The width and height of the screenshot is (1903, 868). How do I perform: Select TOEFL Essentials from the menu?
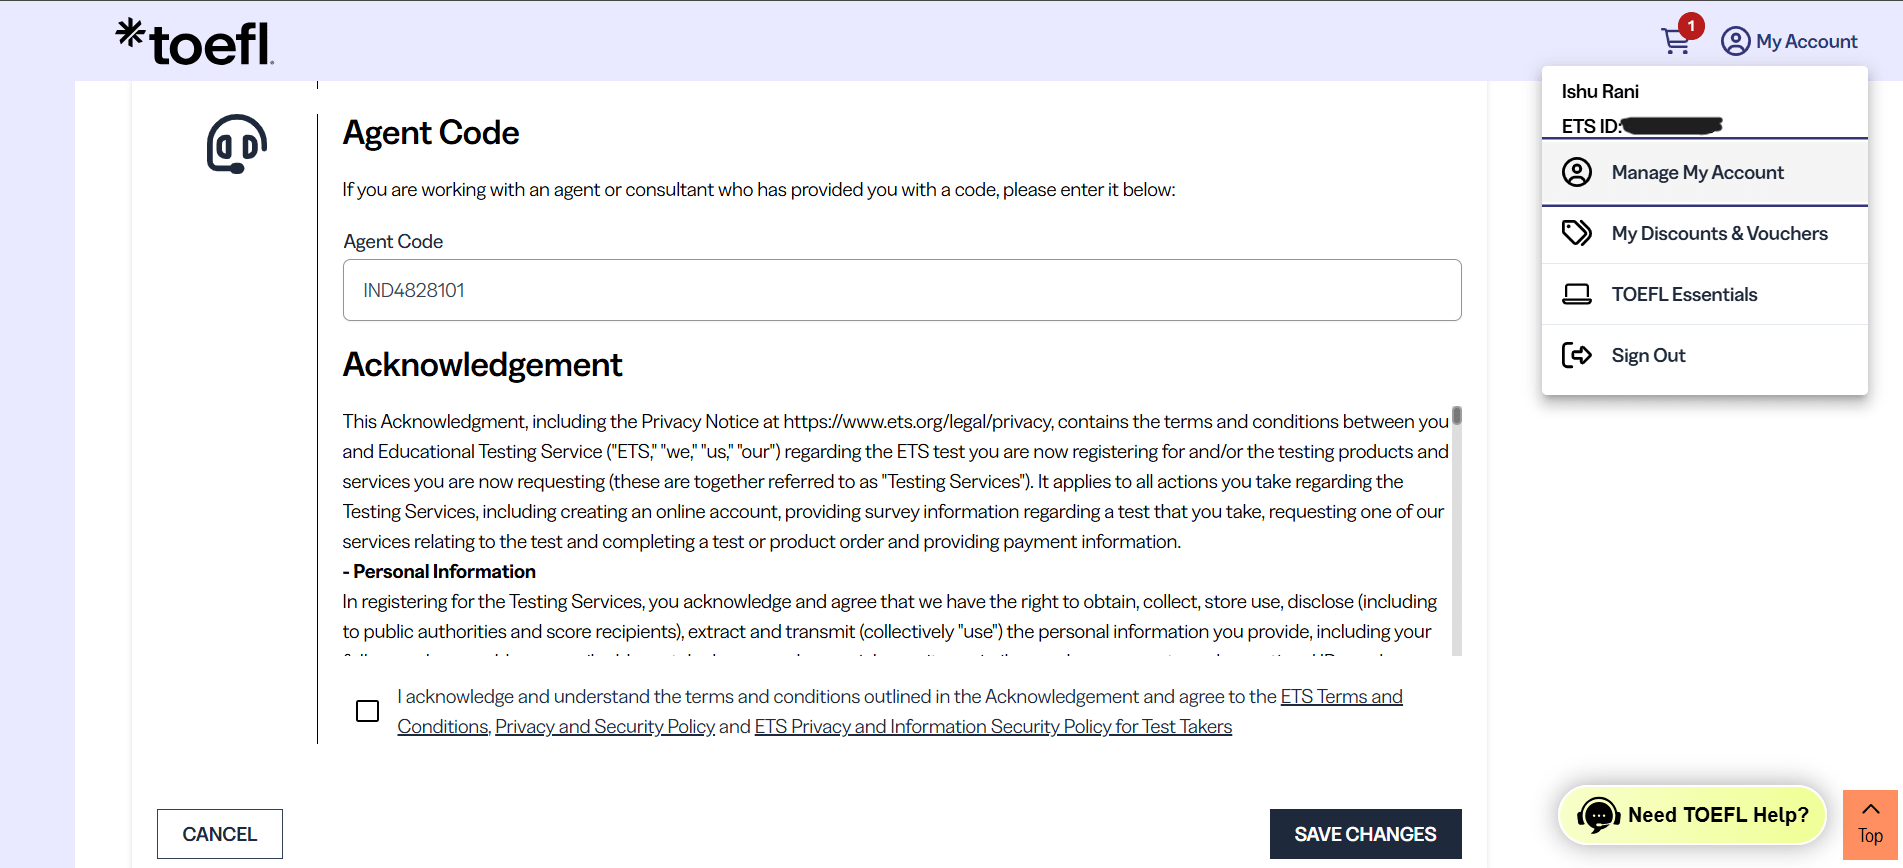click(x=1684, y=293)
